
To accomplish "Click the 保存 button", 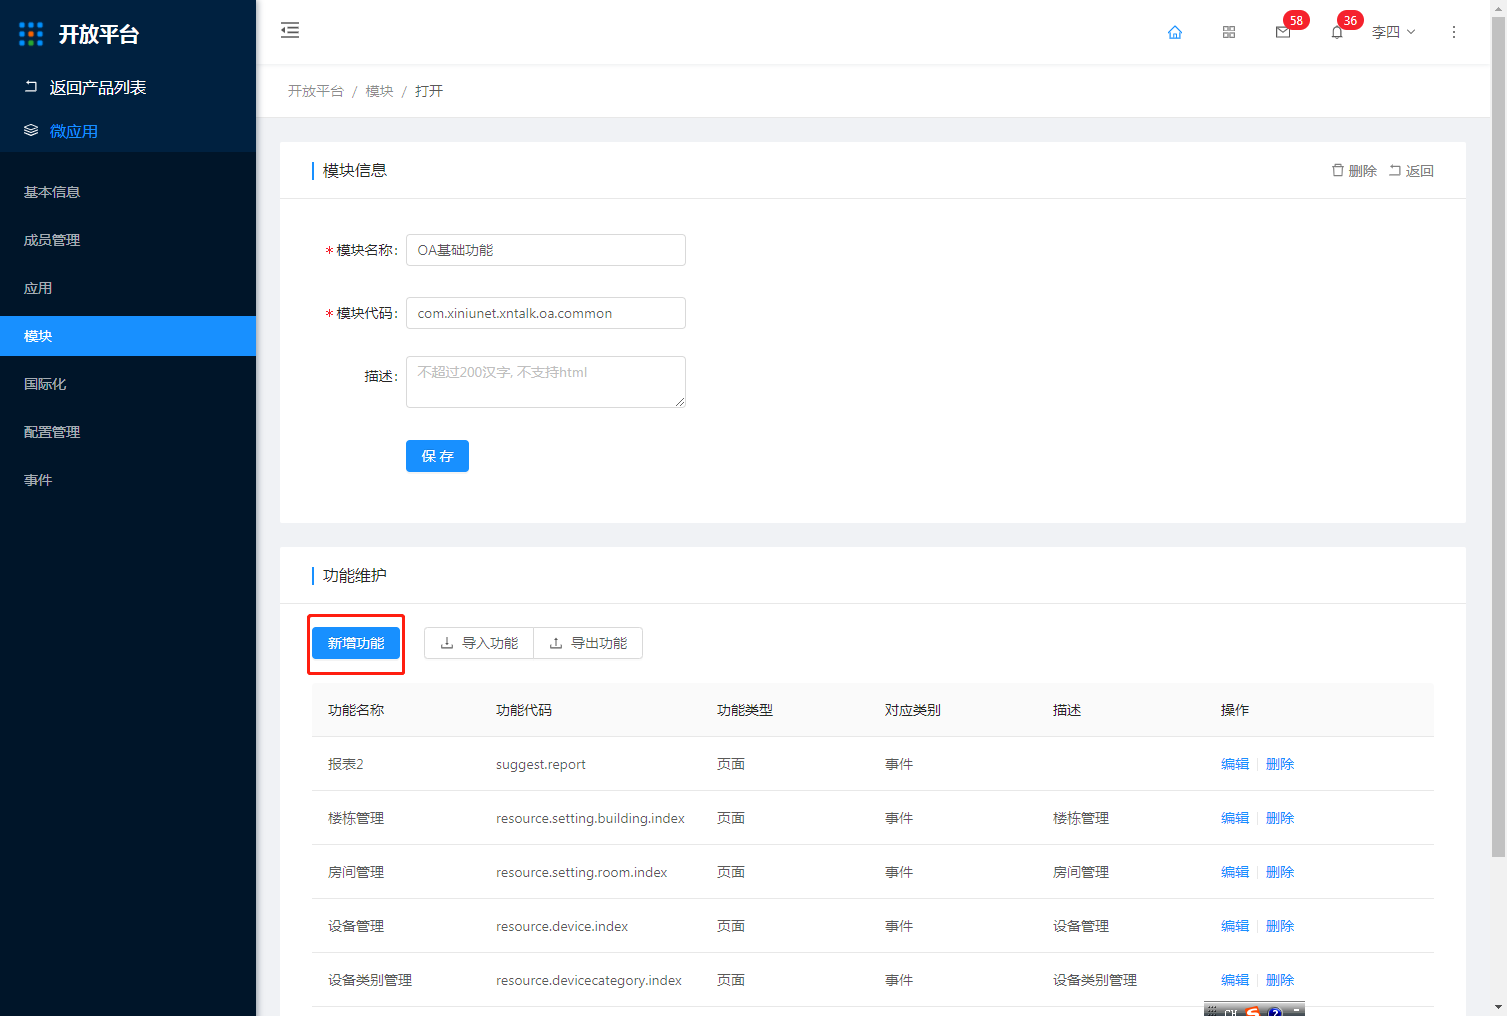I will click(437, 456).
